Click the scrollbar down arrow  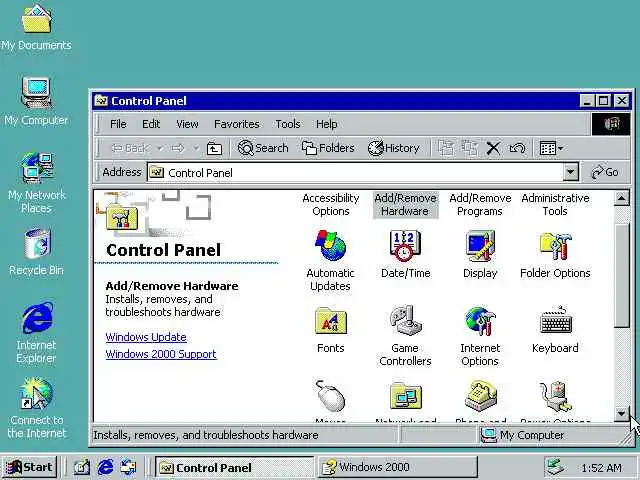point(621,414)
